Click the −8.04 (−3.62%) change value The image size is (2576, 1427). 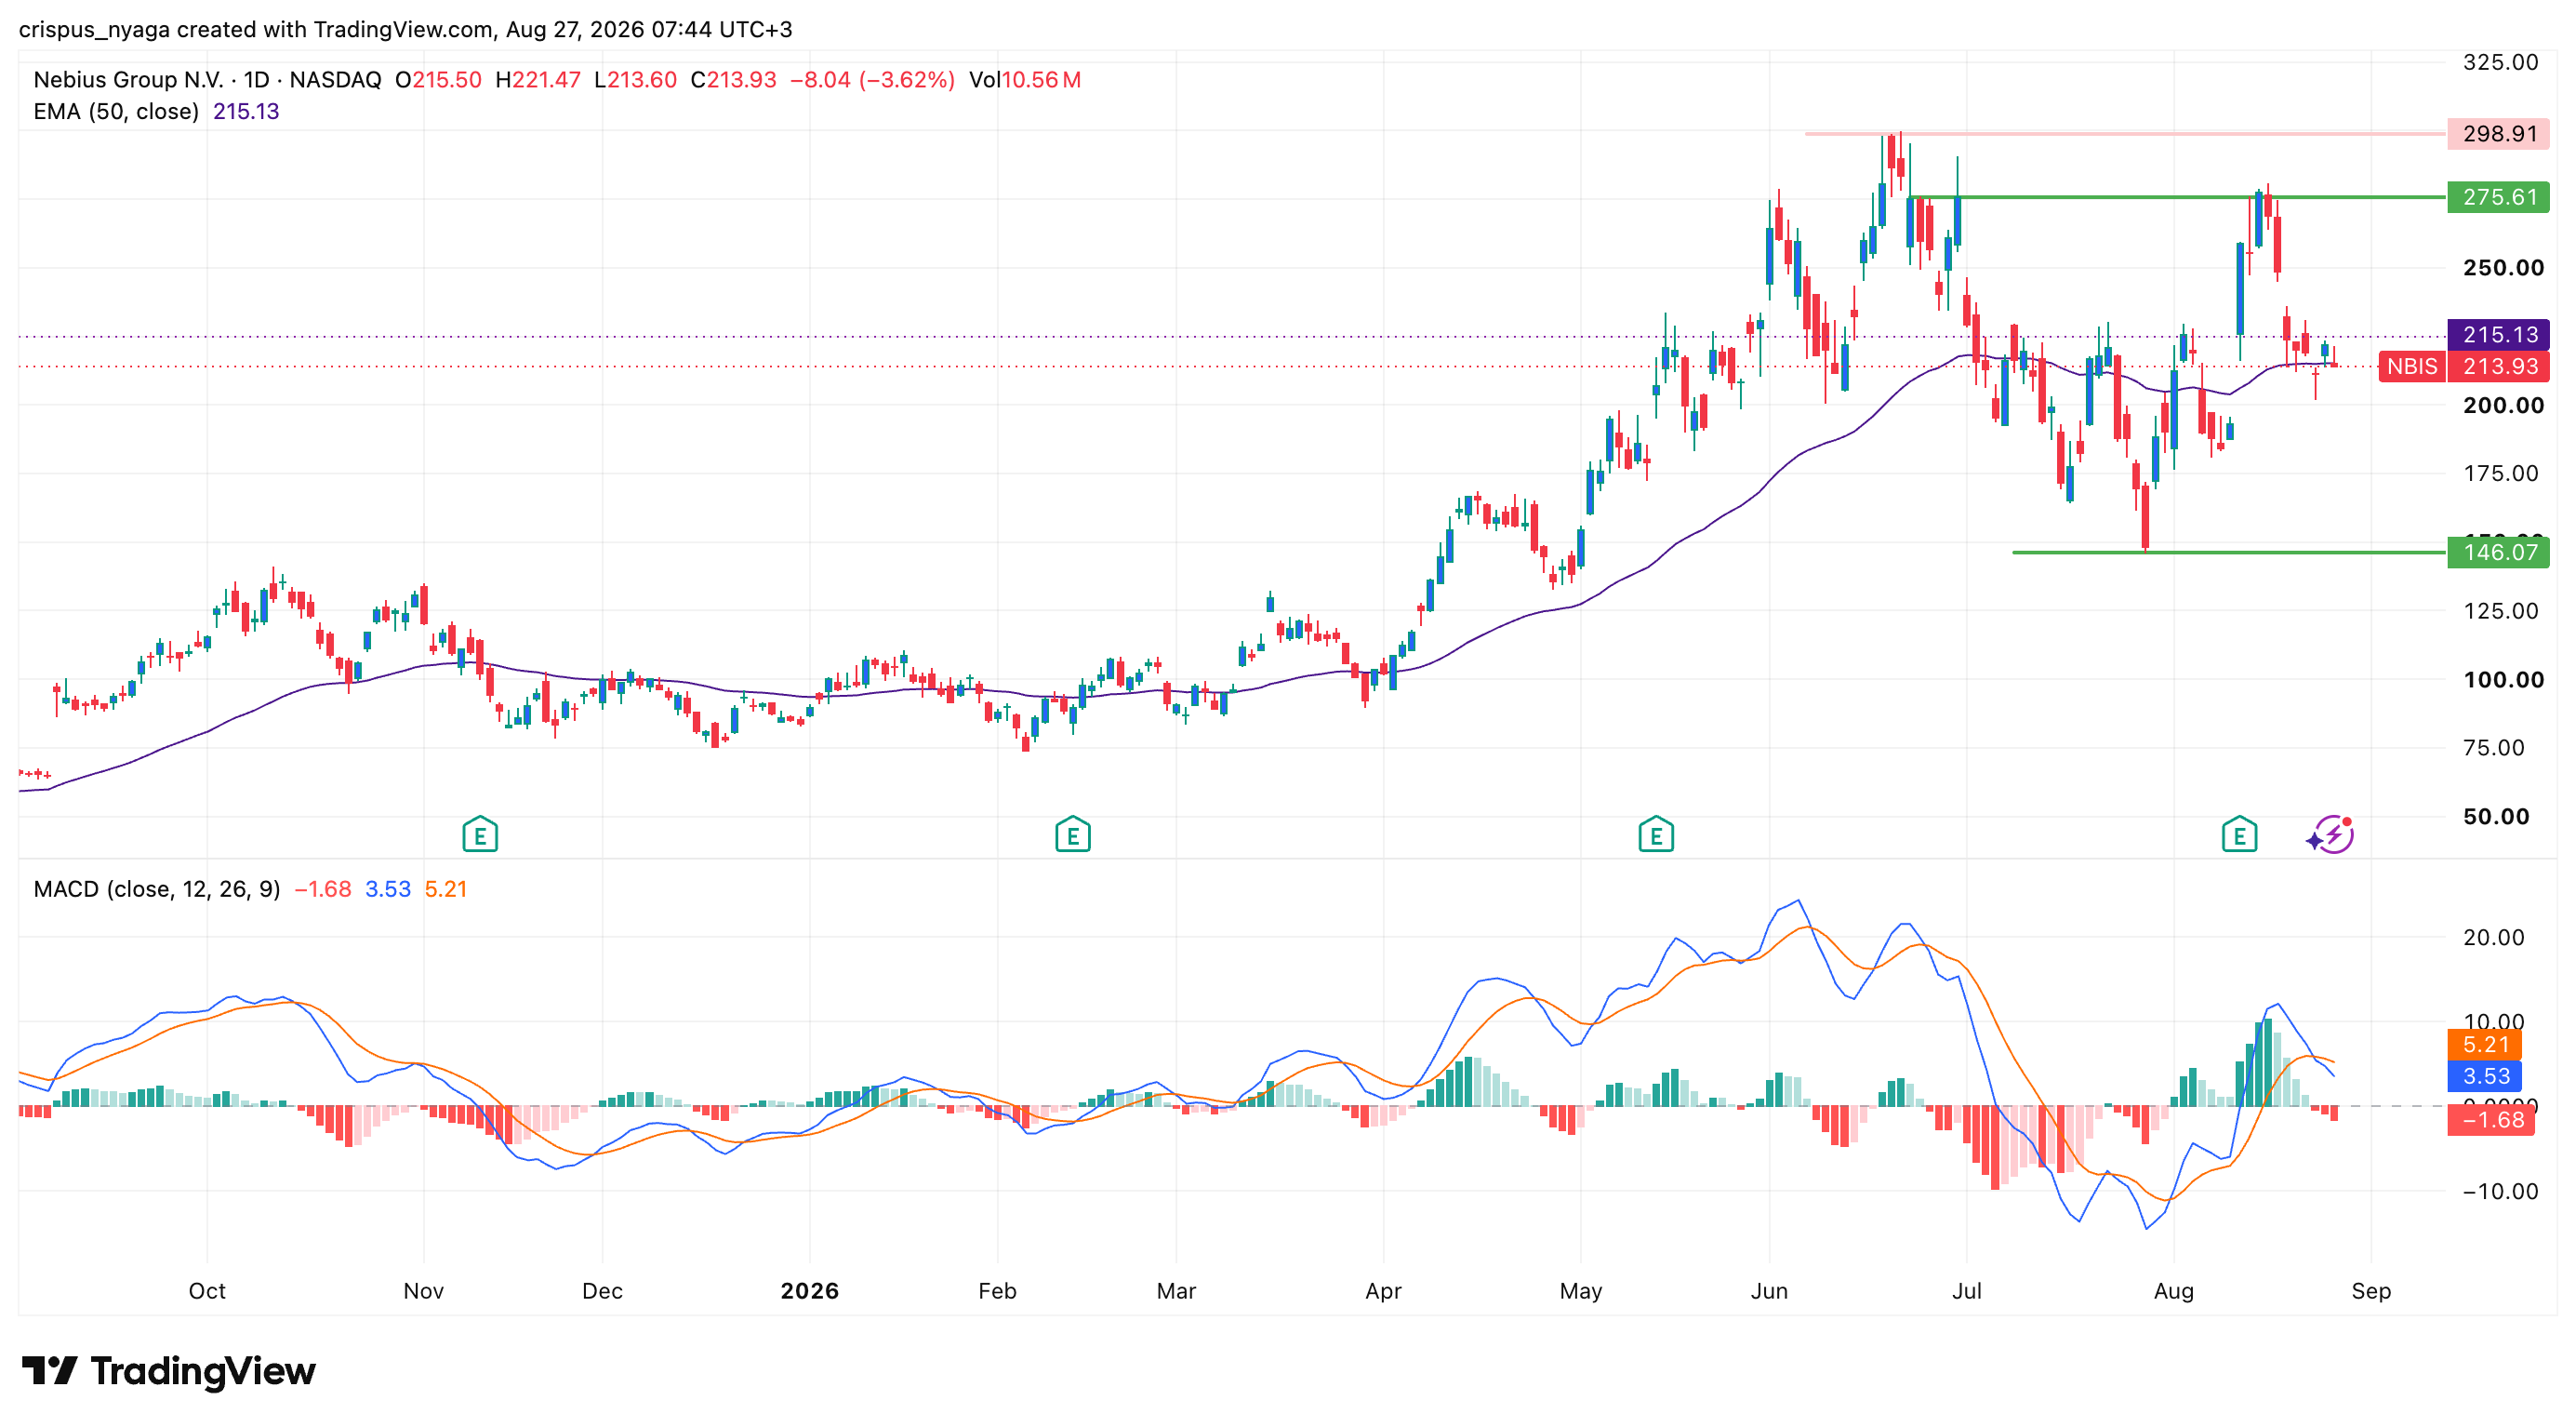(873, 80)
